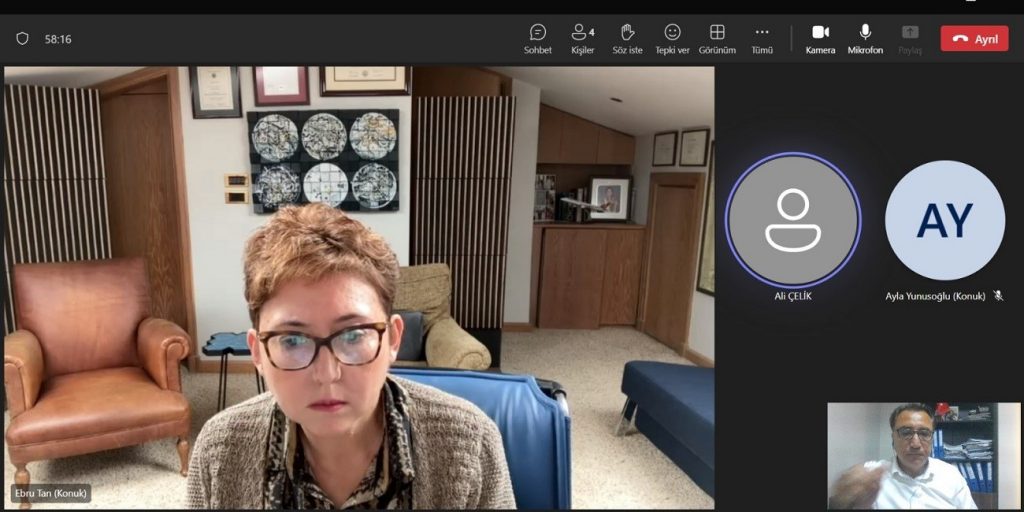
Task: Click the Ebru Tan (Konuk) name label
Action: 50,493
